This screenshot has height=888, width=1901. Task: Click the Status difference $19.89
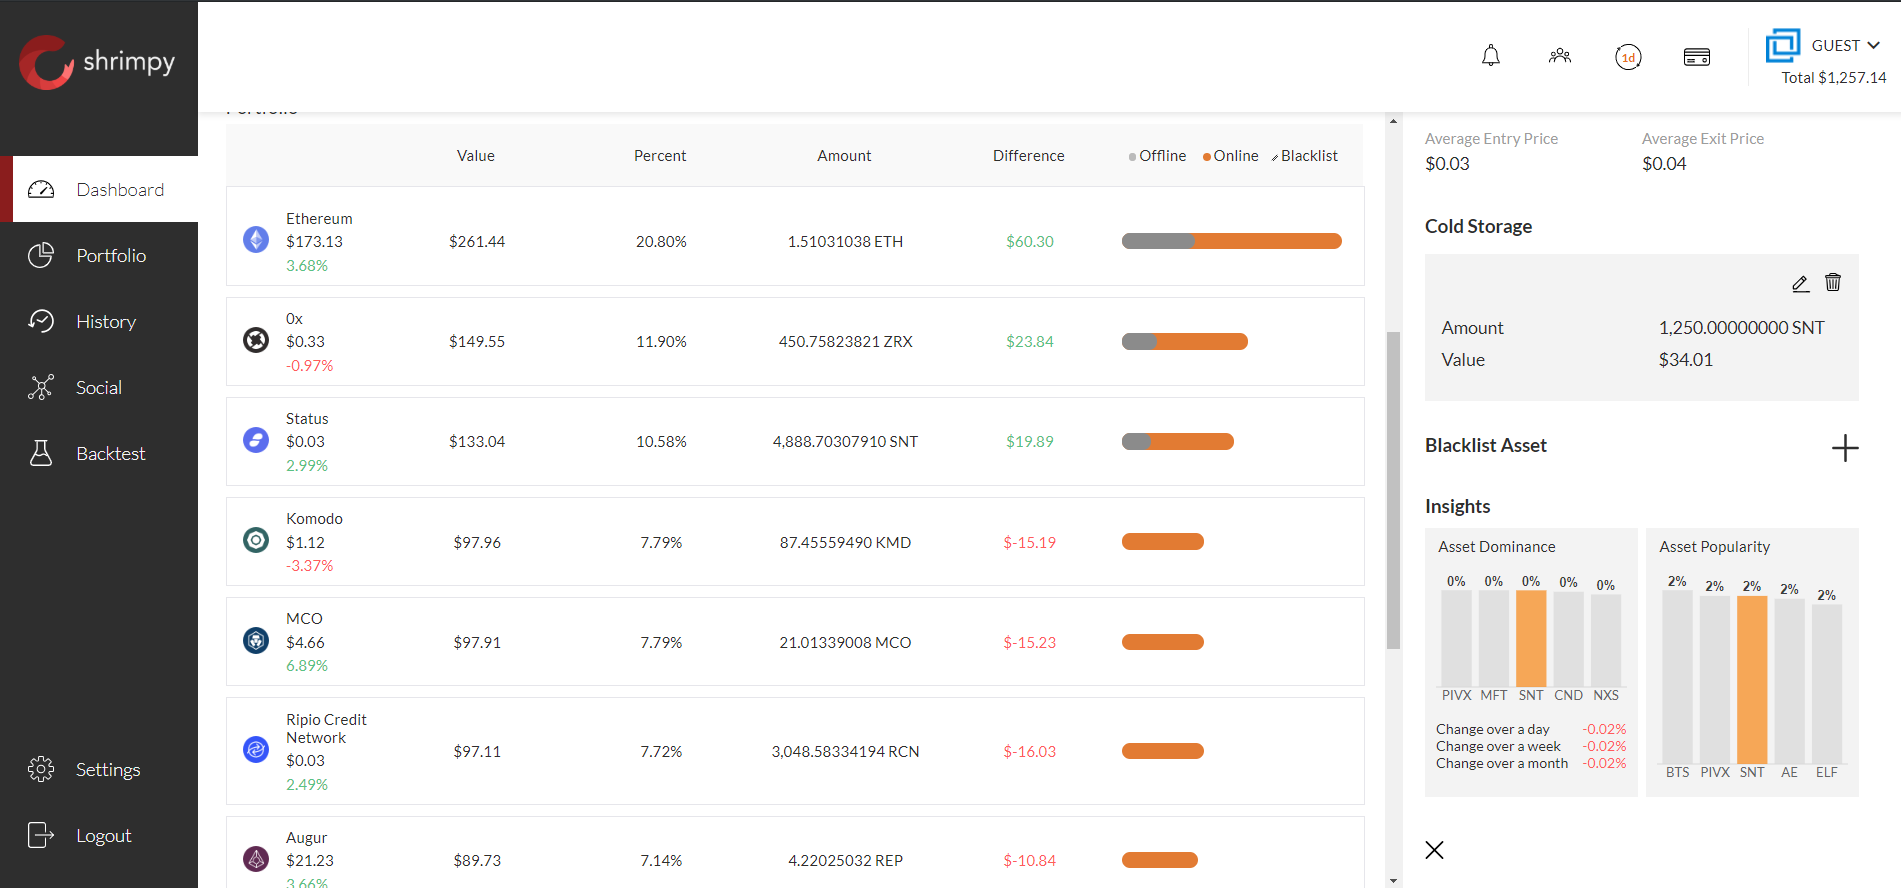(x=1030, y=442)
